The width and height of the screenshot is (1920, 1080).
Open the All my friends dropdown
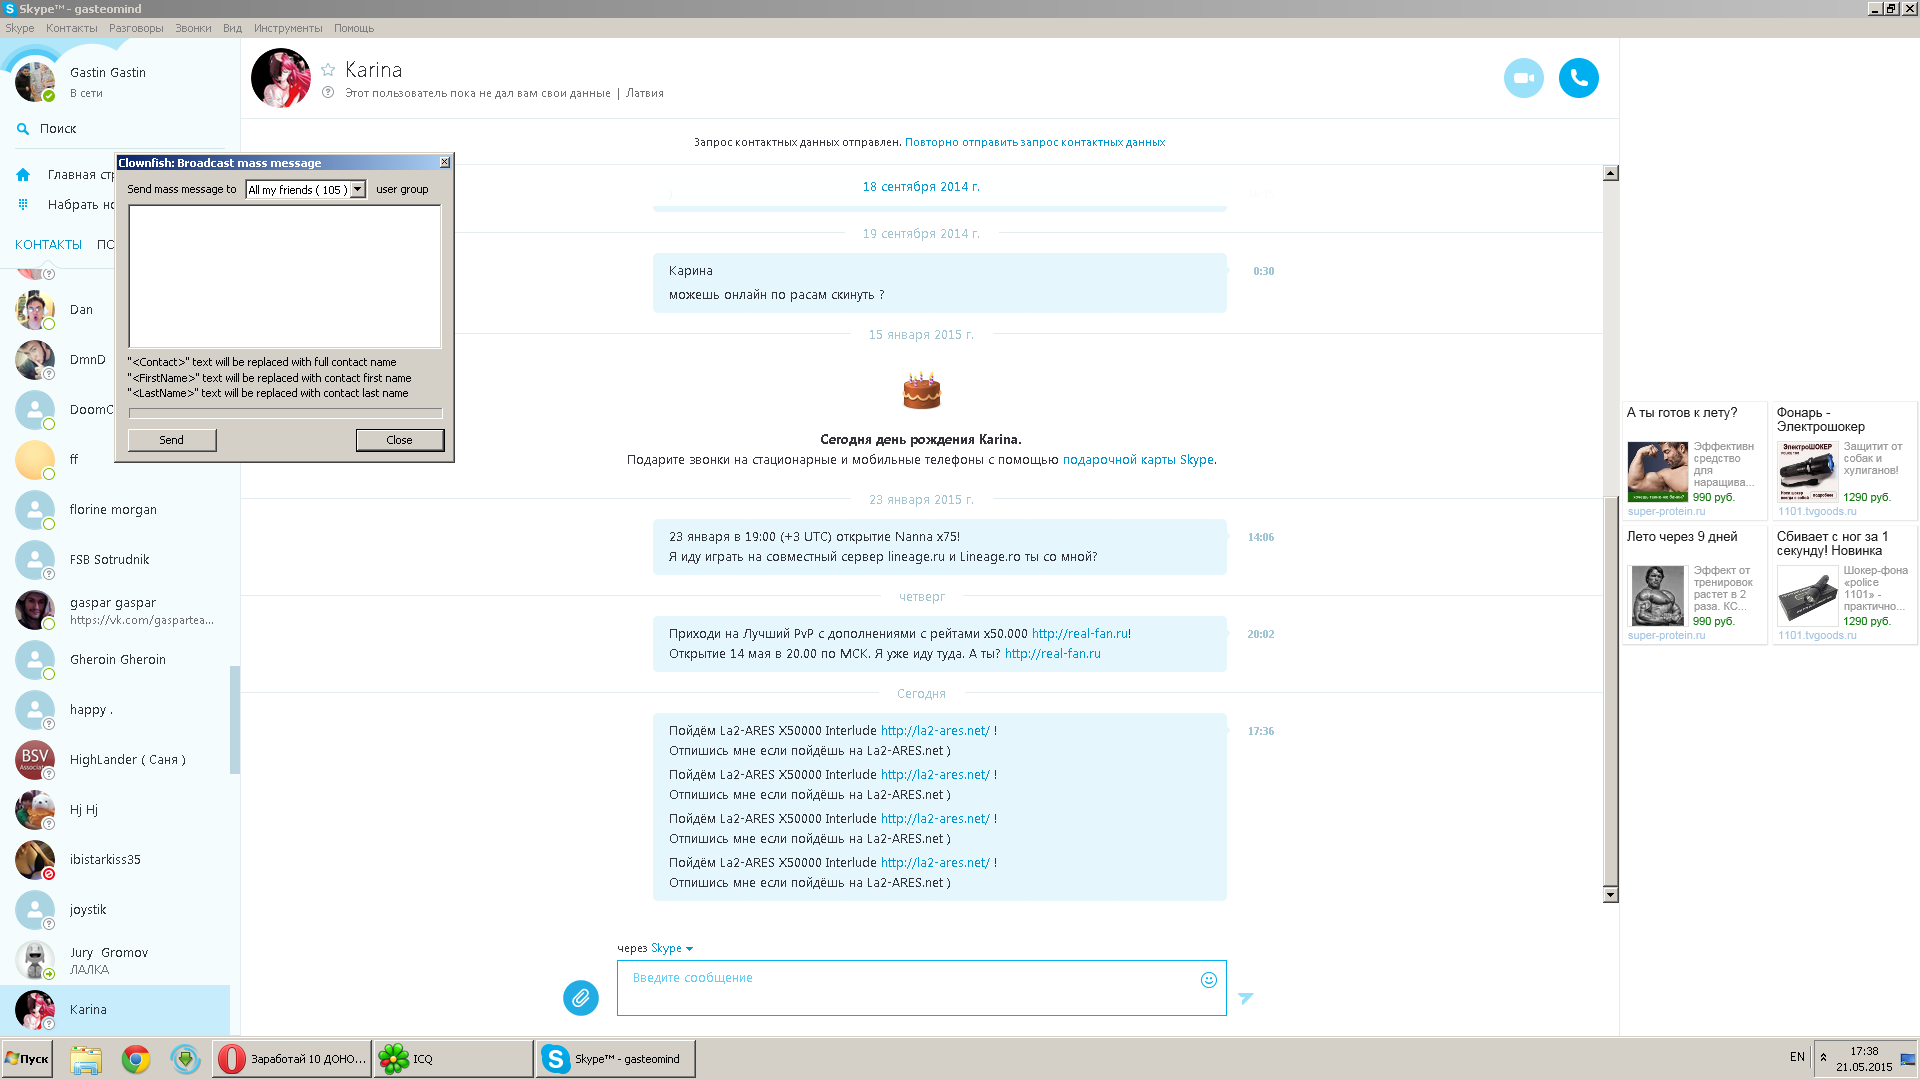click(x=357, y=189)
